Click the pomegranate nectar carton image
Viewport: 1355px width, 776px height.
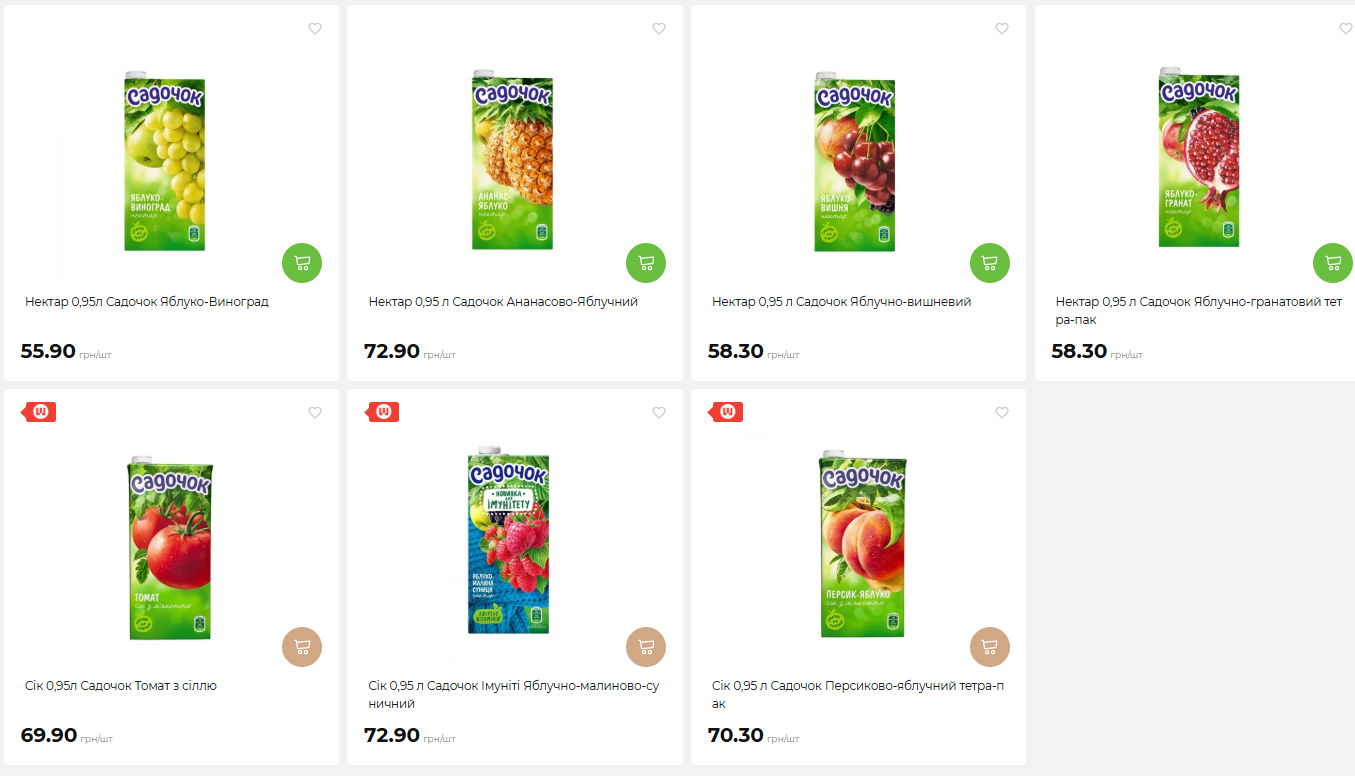1199,158
